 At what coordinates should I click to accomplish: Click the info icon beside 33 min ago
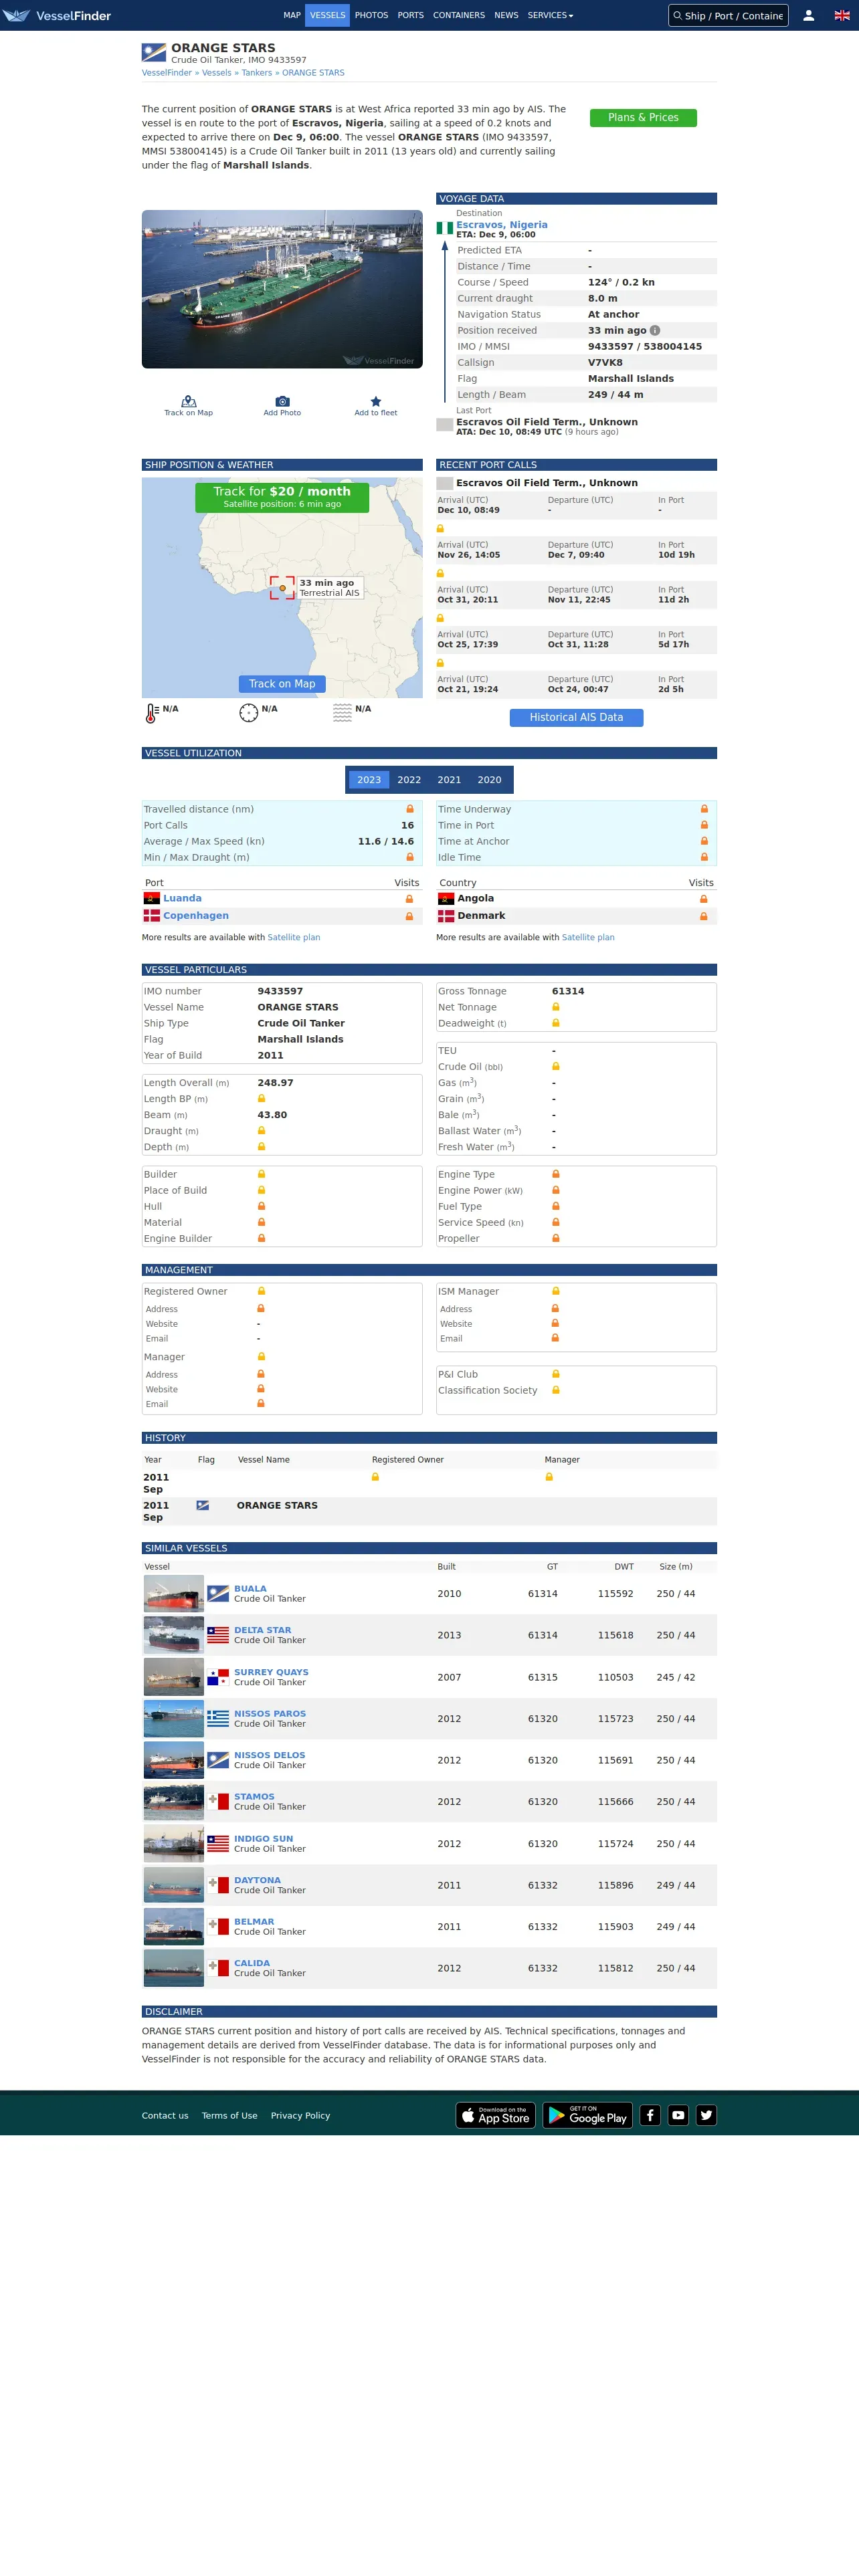click(655, 330)
